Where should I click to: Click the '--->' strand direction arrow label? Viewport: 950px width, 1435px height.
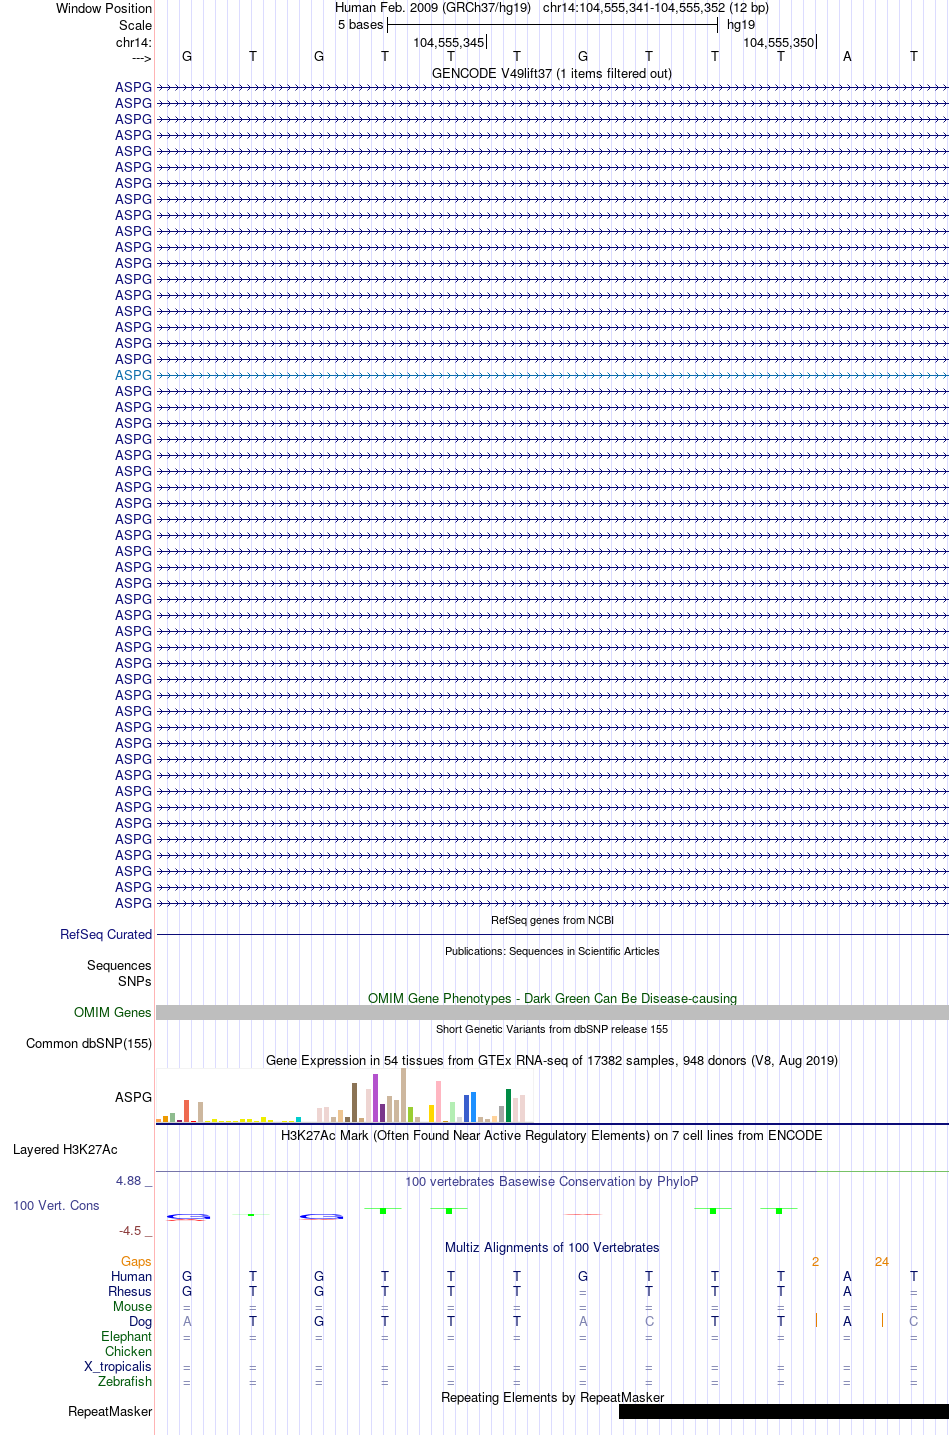pos(141,58)
